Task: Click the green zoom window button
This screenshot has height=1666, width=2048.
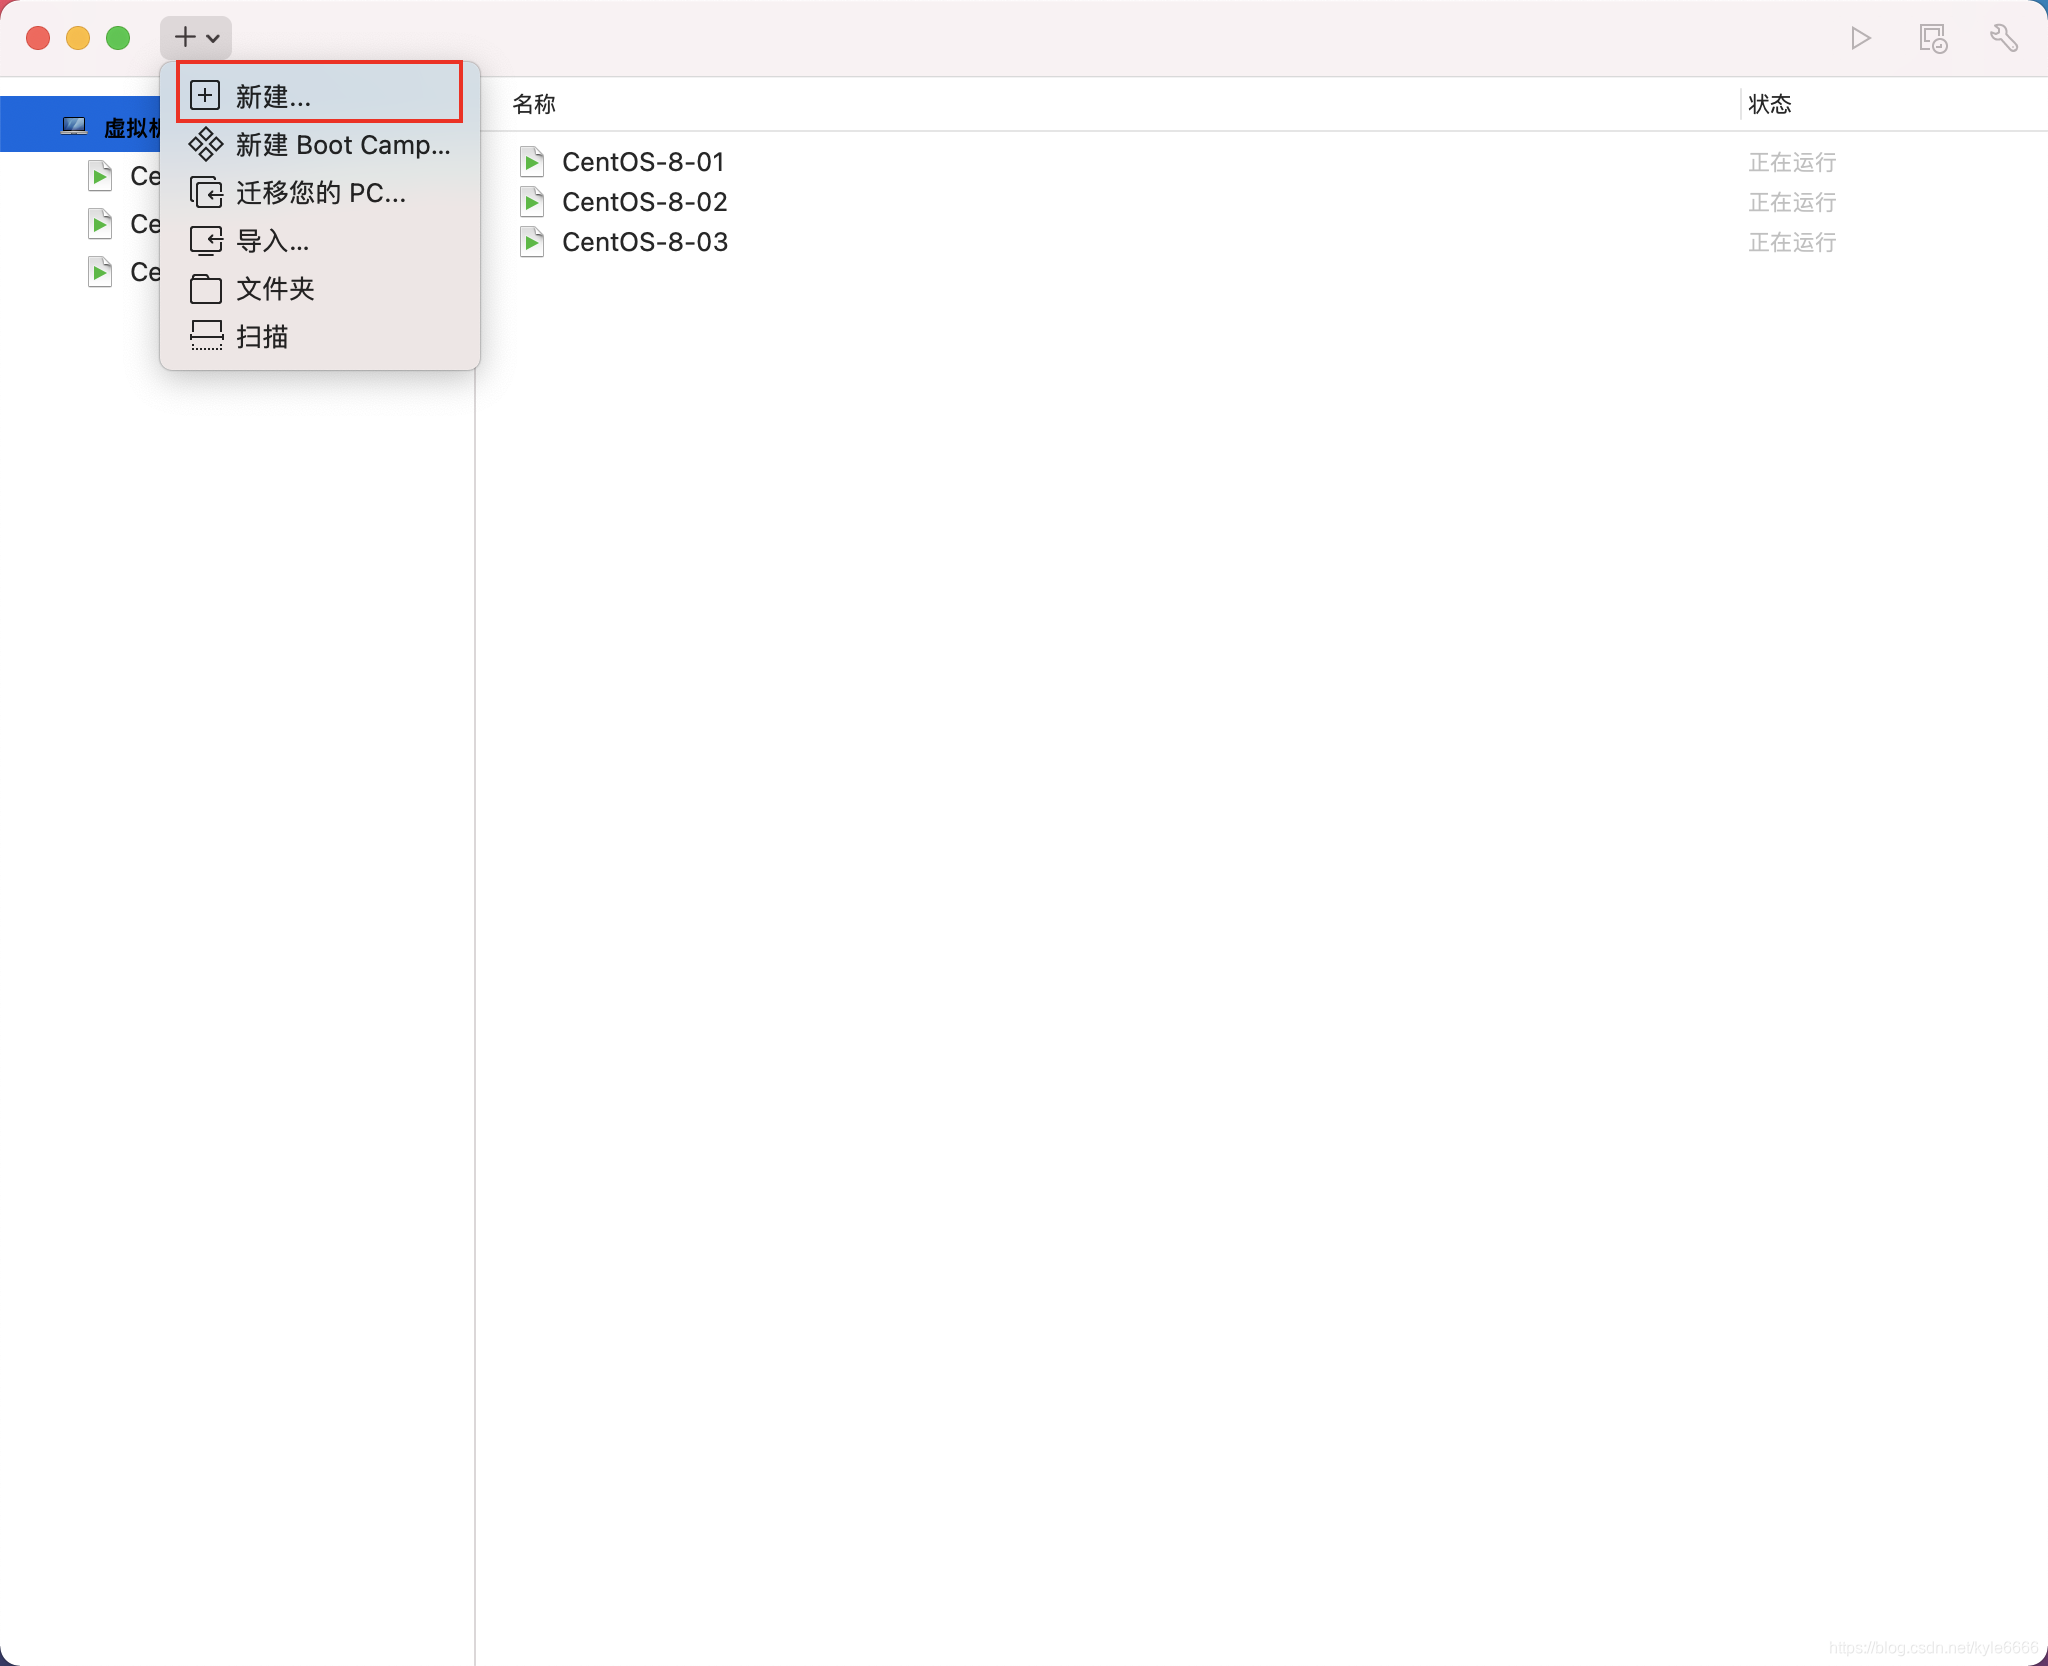Action: tap(118, 38)
